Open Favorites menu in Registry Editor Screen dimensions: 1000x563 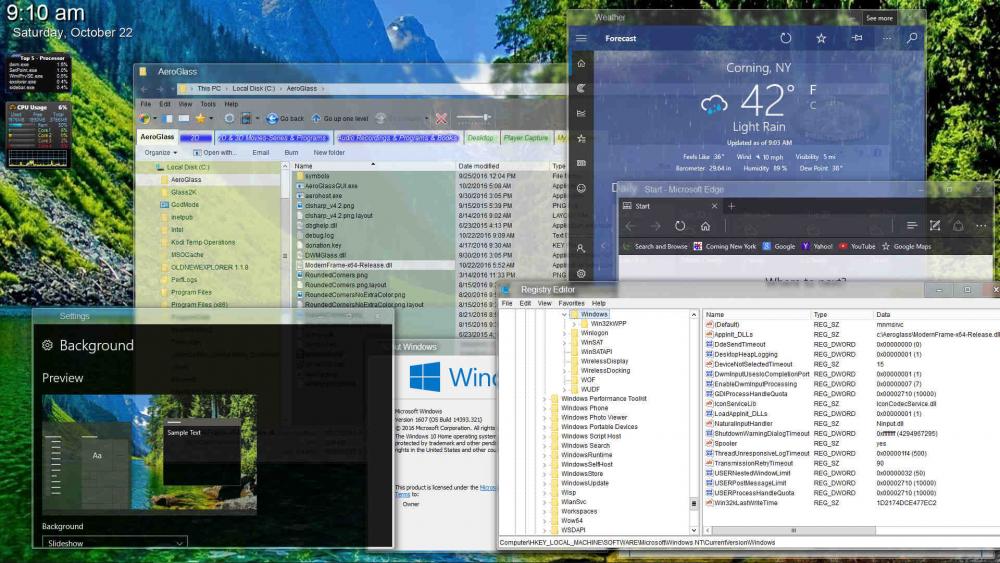571,303
